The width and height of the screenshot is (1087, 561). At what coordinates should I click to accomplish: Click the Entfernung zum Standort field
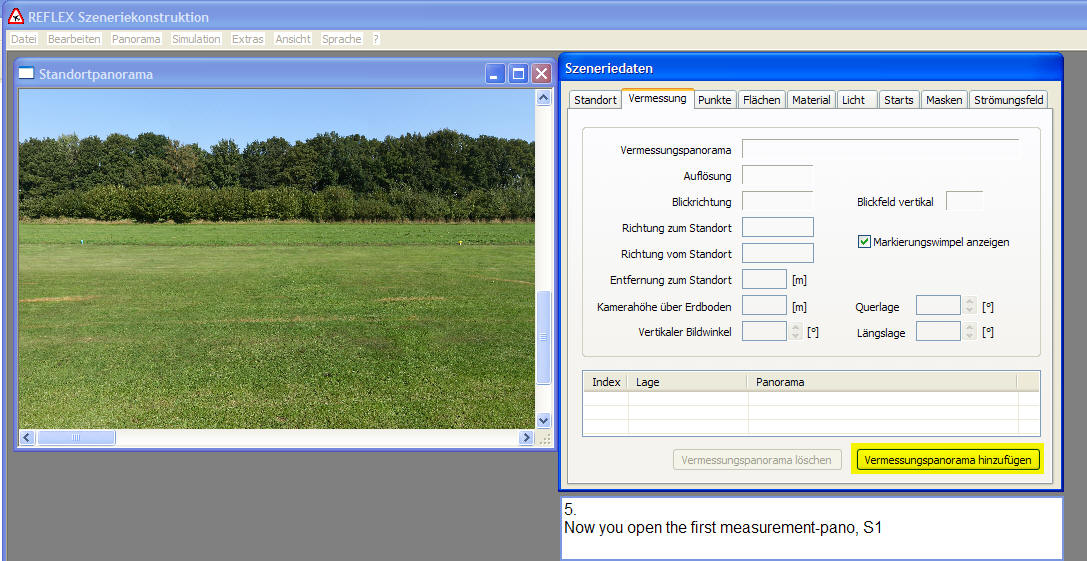[764, 279]
